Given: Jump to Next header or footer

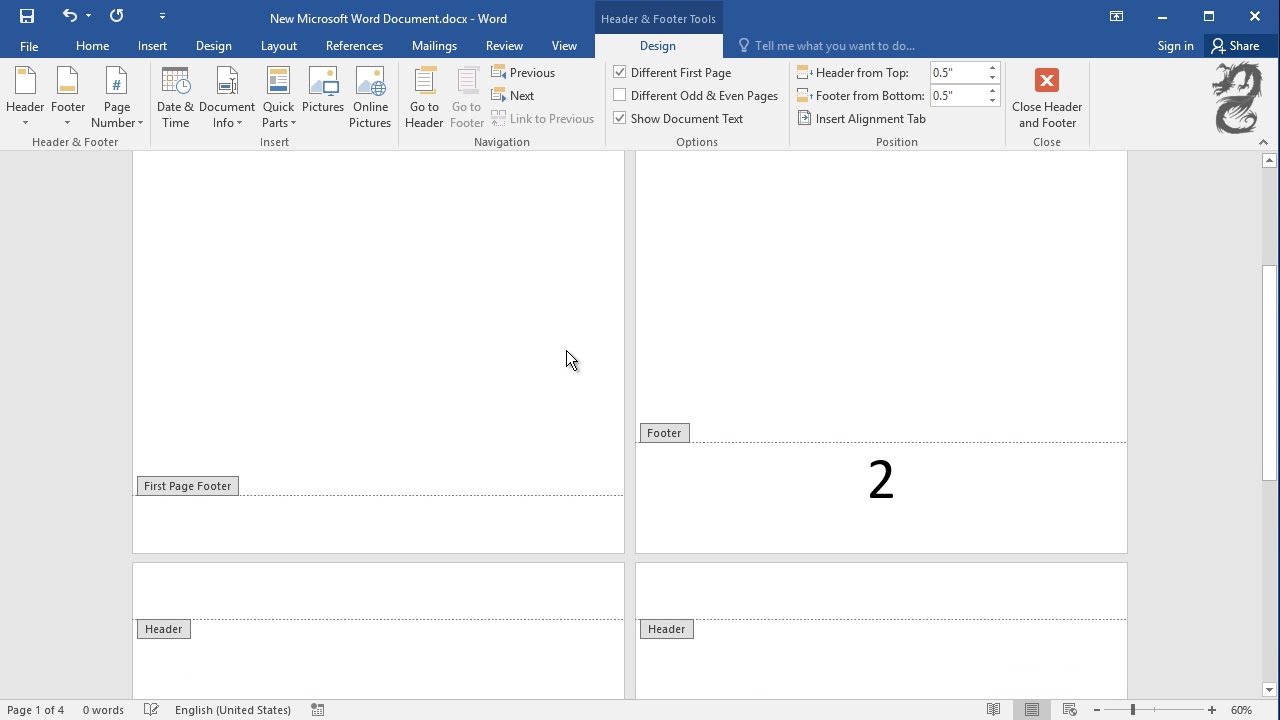Looking at the screenshot, I should pos(512,95).
